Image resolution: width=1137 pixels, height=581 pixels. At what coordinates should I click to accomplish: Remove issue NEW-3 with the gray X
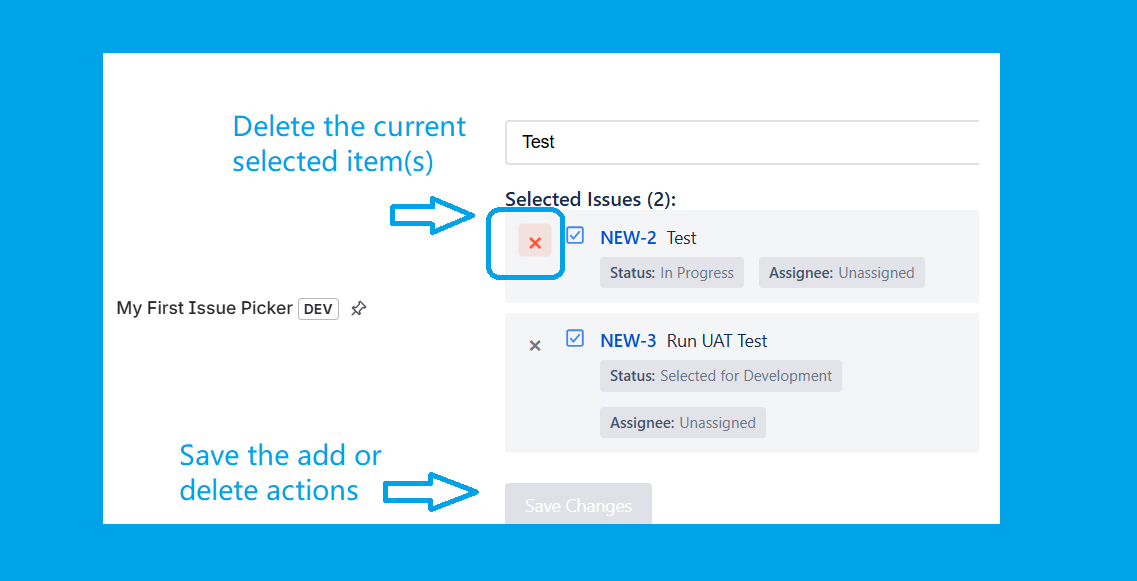[535, 345]
